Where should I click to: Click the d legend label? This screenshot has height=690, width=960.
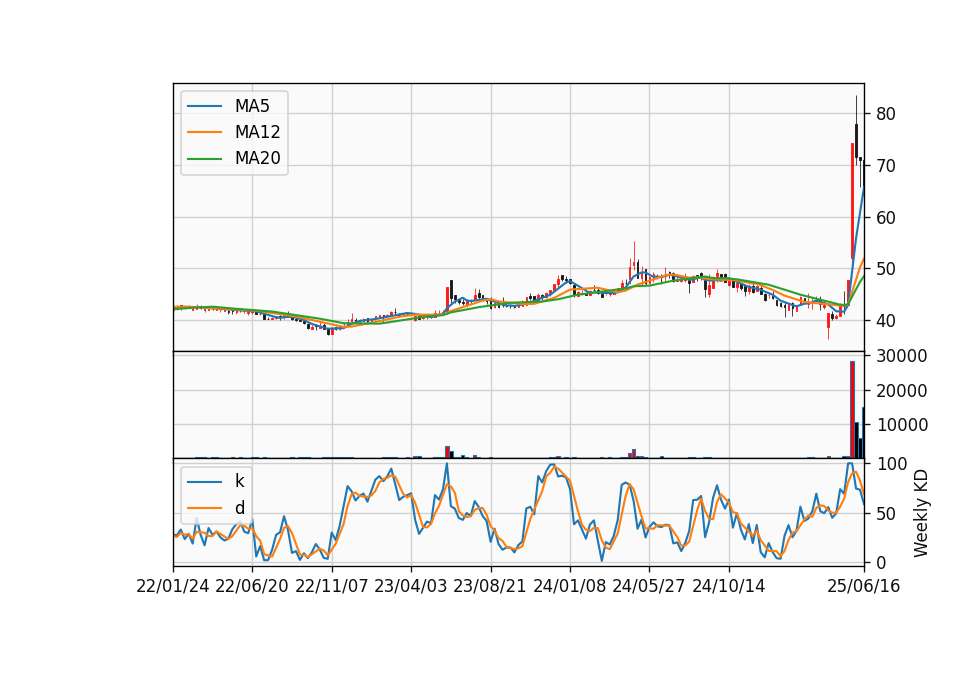pos(239,508)
